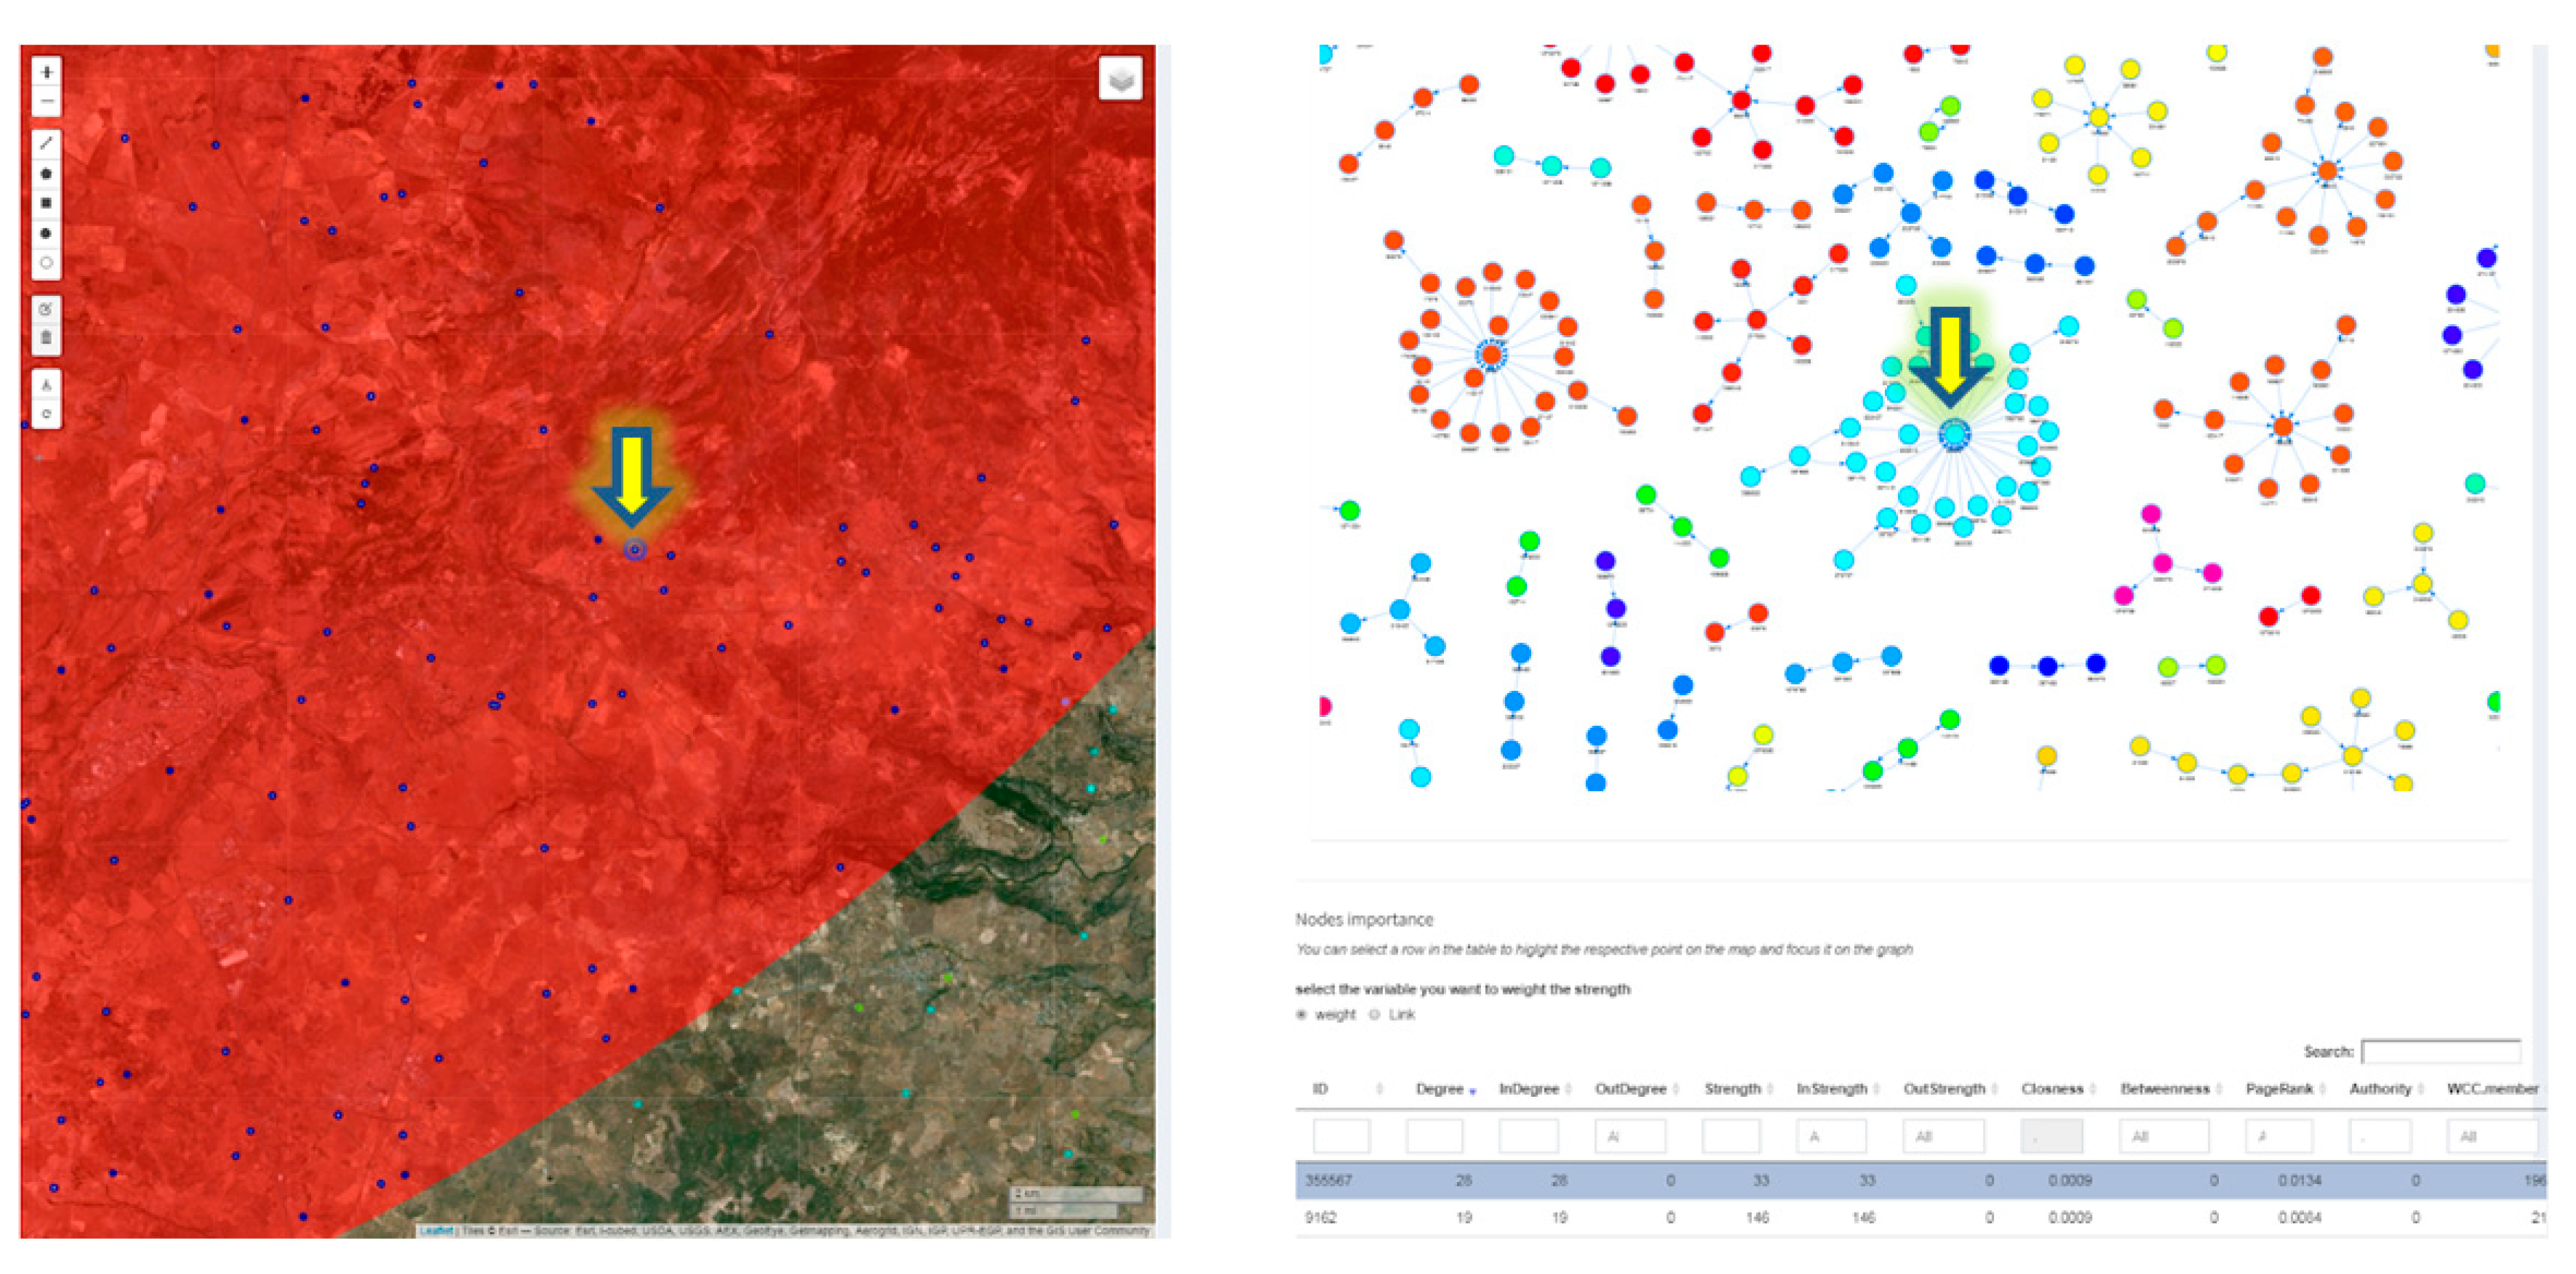Select the draw polyline tool
2576x1274 pixels.
46,144
